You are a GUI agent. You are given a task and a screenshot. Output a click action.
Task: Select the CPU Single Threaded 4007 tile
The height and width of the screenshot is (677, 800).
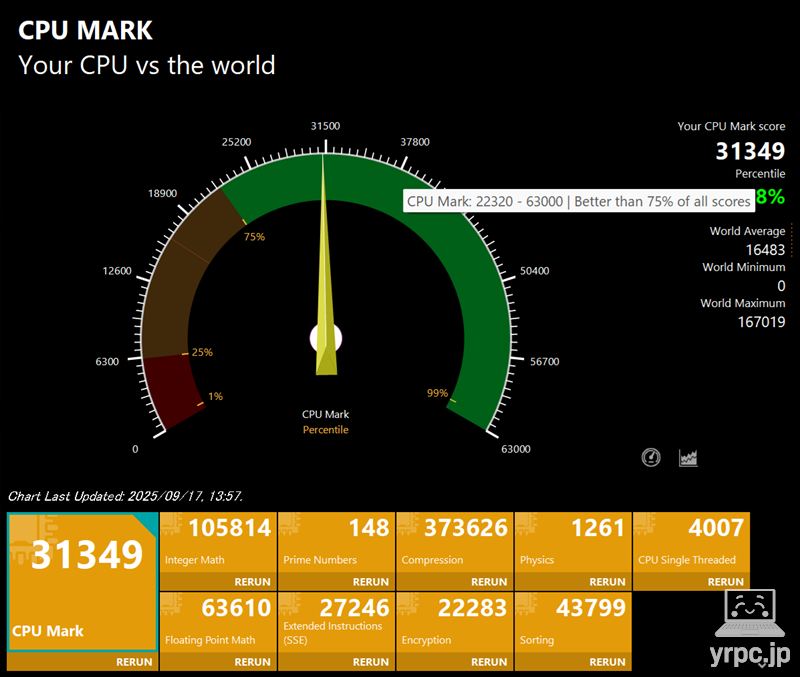coord(692,542)
